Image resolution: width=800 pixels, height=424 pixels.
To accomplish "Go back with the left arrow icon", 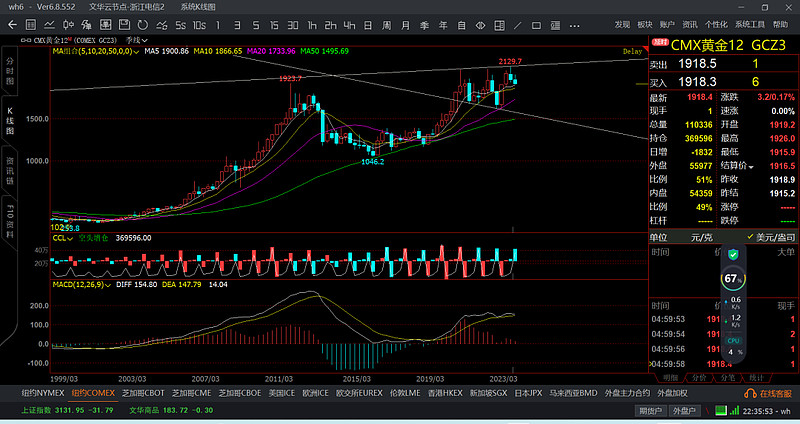I will 13,24.
